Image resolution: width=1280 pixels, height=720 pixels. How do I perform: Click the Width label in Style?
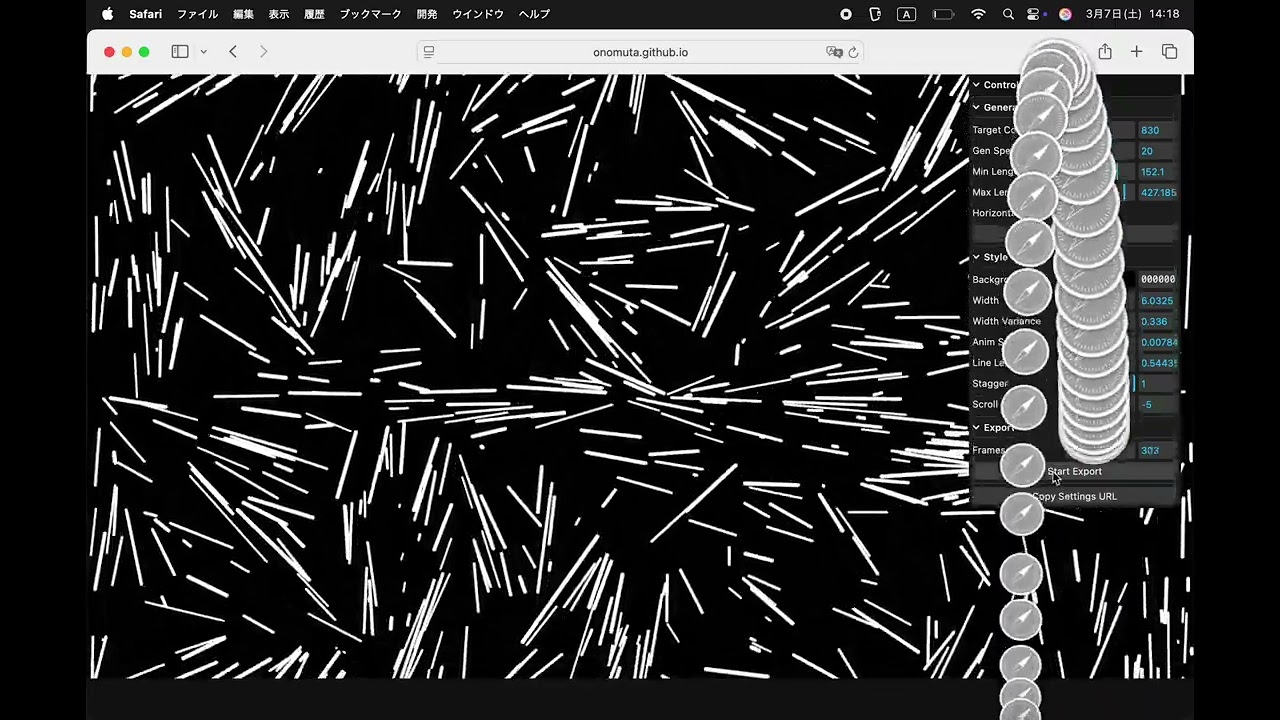coord(985,300)
